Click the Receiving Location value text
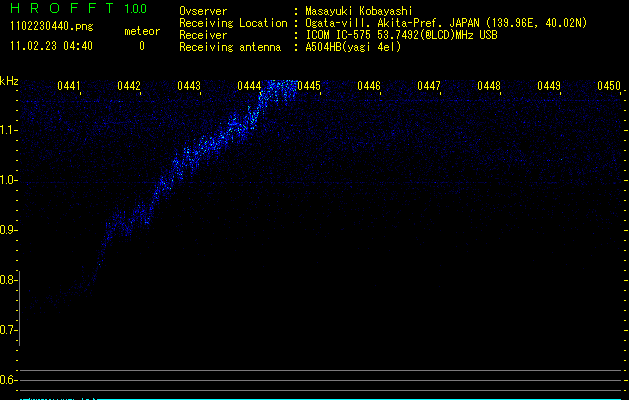Image resolution: width=629 pixels, height=400 pixels. pos(446,23)
